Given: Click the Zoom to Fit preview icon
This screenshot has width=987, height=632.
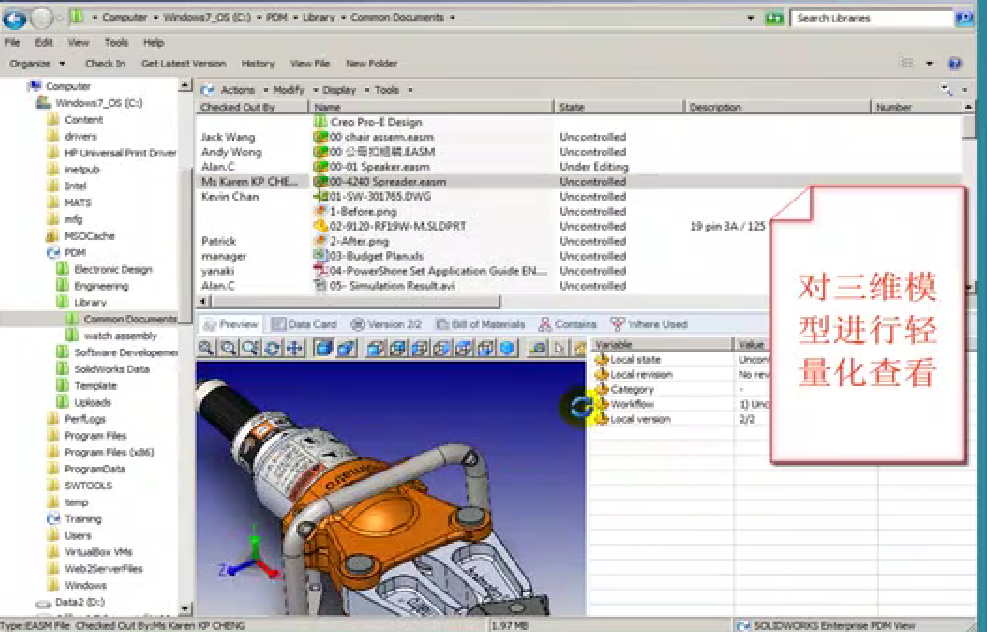Looking at the screenshot, I should 206,347.
